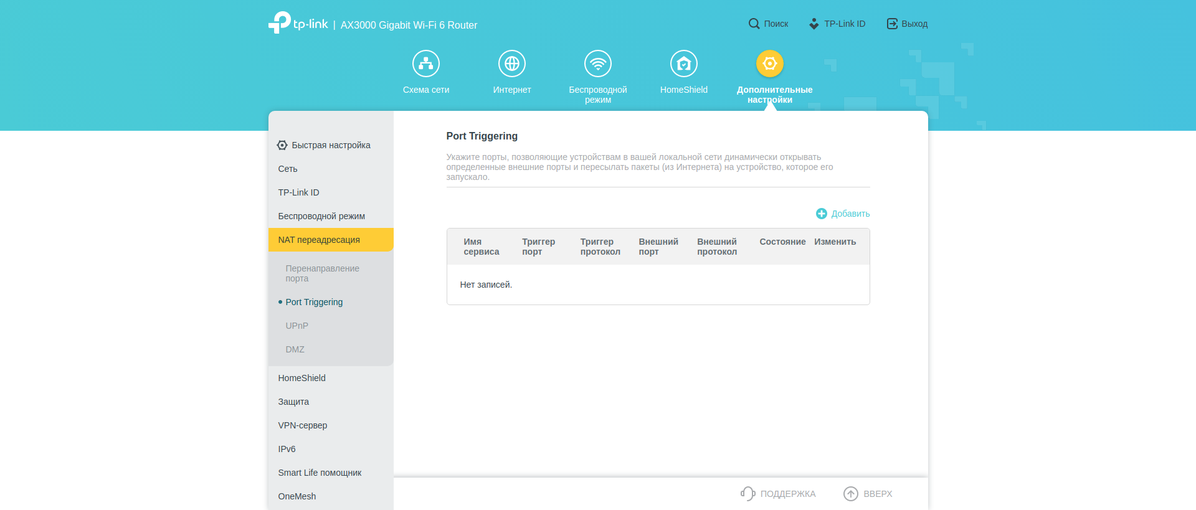Open the Internet globe icon
Viewport: 1196px width, 510px height.
point(512,64)
